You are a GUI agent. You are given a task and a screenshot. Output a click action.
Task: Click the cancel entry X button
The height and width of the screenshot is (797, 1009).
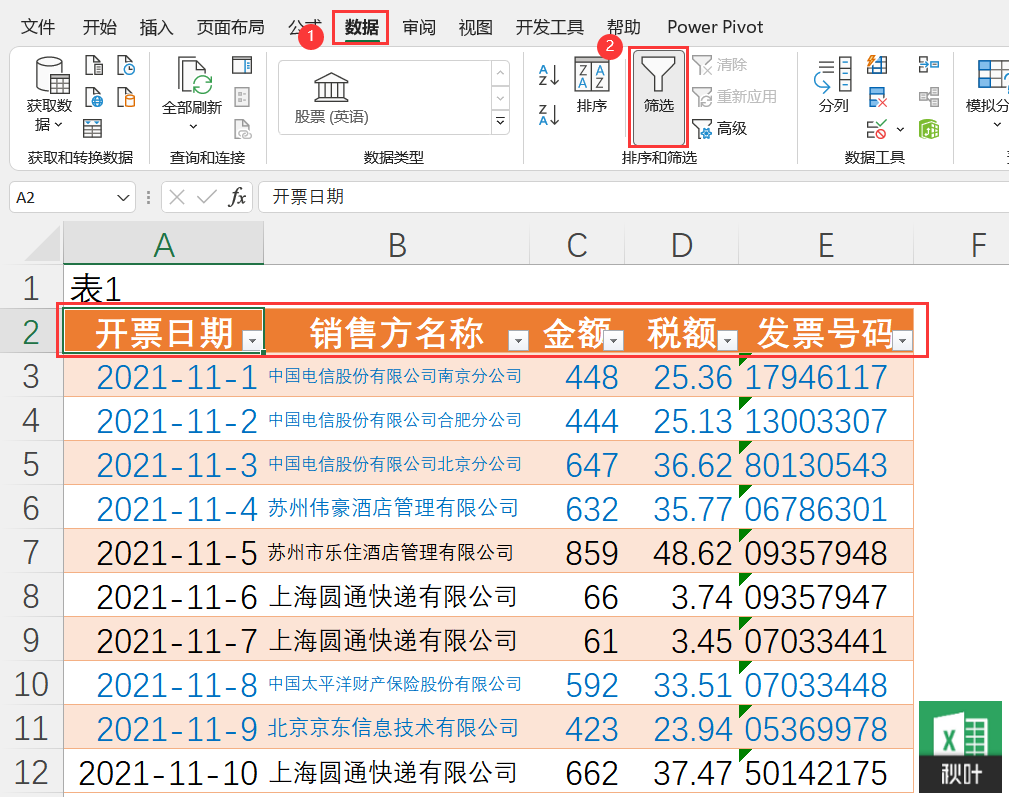click(177, 197)
